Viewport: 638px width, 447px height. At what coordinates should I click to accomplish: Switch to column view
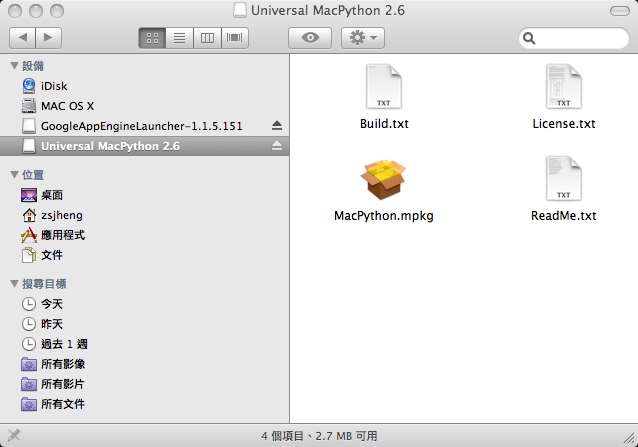pyautogui.click(x=207, y=38)
